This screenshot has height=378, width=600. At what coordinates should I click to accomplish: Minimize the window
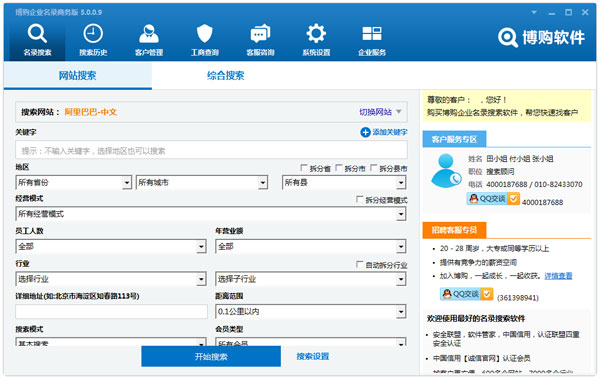(x=551, y=13)
